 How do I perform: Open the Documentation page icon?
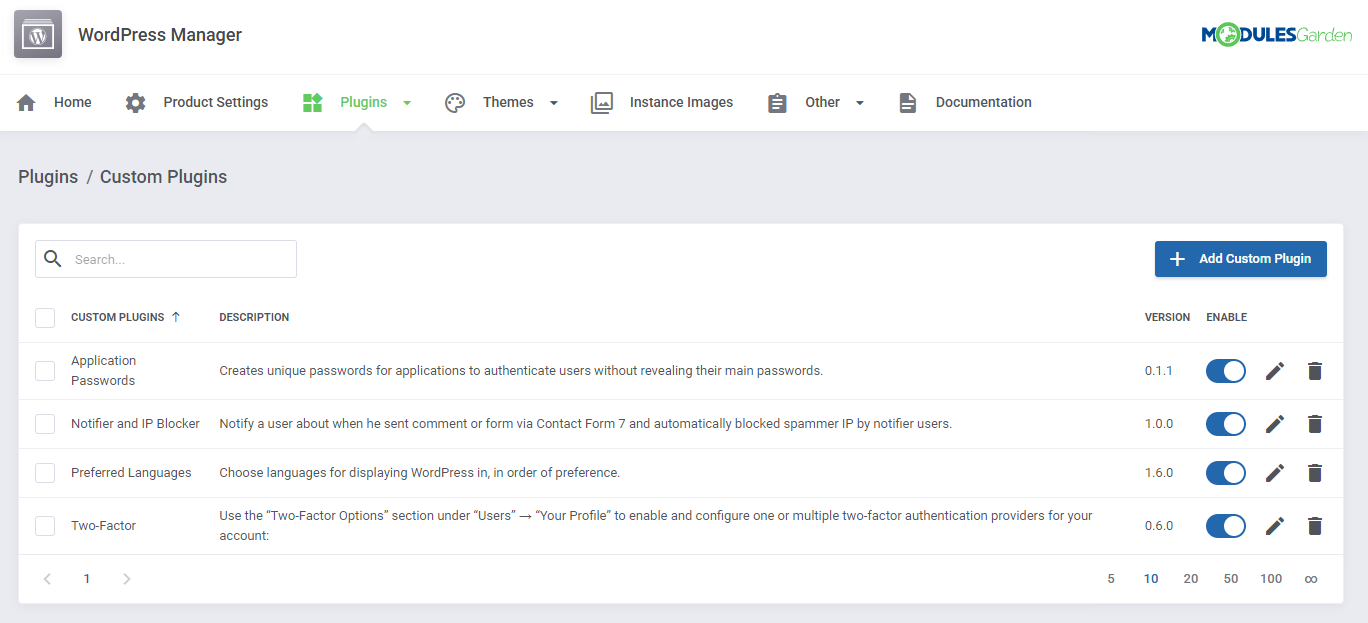[907, 101]
